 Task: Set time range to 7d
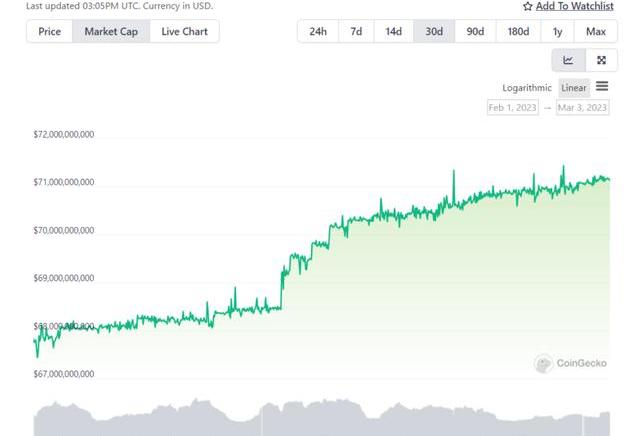point(356,31)
